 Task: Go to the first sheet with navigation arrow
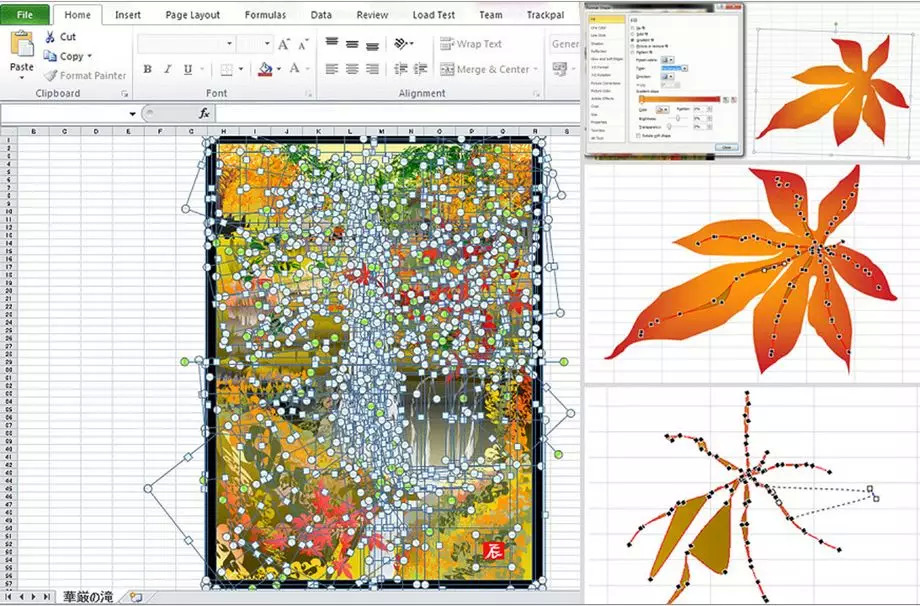9,597
